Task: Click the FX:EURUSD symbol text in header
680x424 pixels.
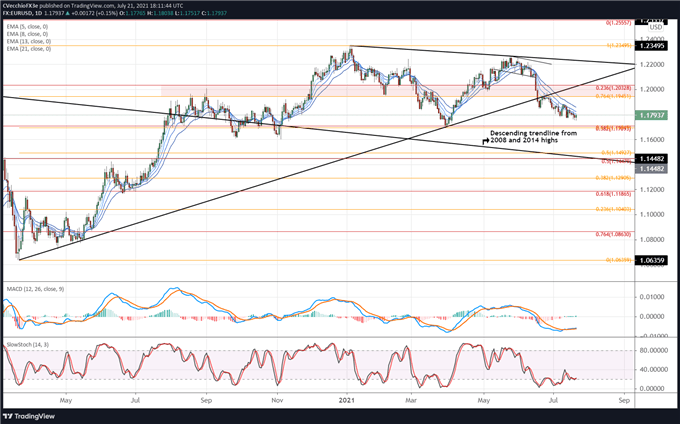Action: (17, 13)
